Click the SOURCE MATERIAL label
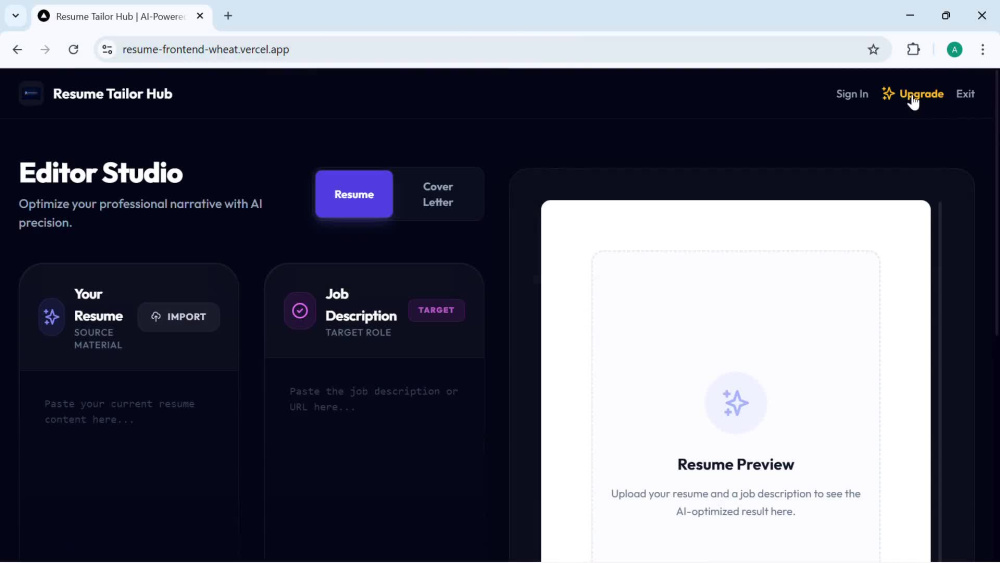Viewport: 1000px width, 563px height. click(98, 339)
